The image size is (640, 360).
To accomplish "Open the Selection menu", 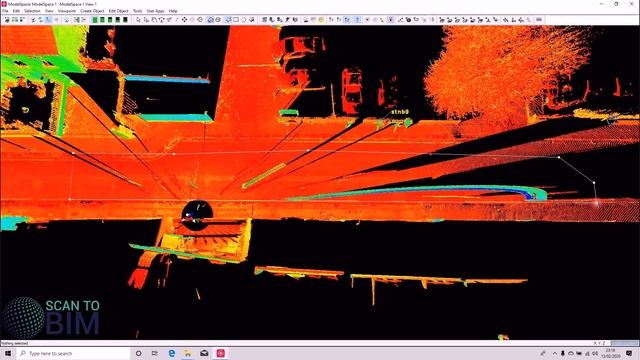I will coord(32,11).
